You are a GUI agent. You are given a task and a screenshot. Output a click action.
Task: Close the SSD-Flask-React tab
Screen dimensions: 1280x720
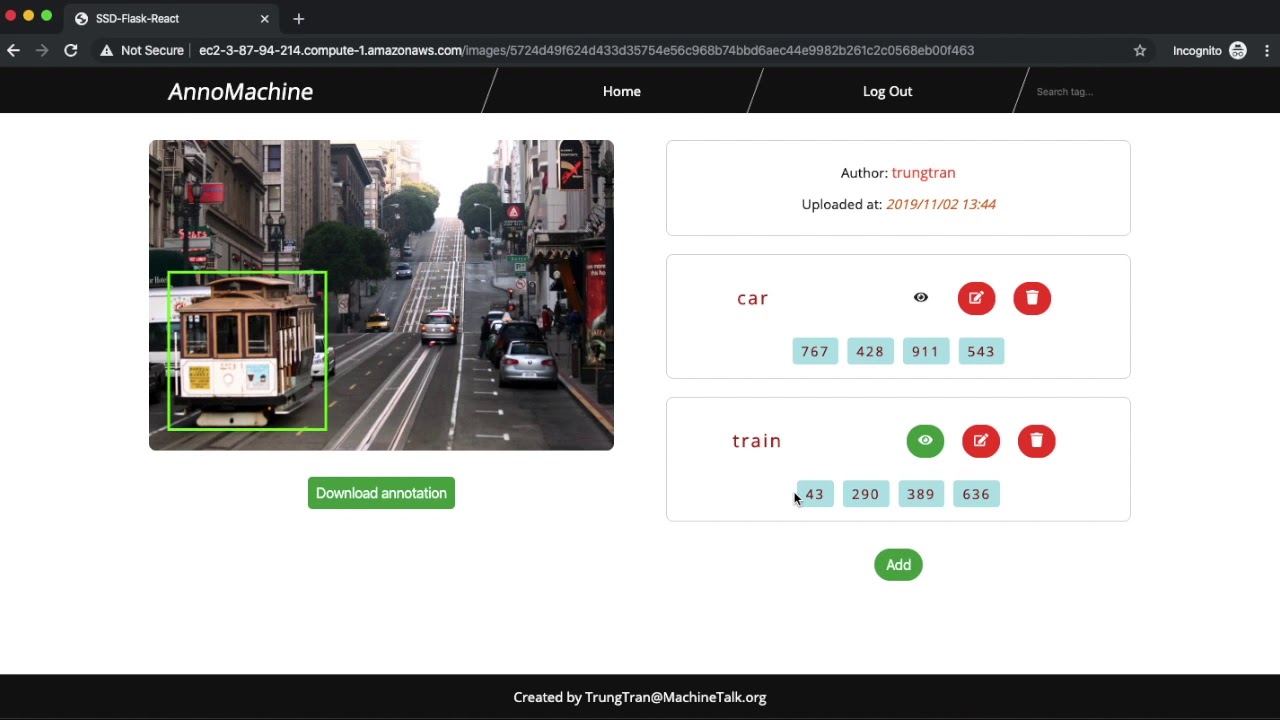point(265,18)
